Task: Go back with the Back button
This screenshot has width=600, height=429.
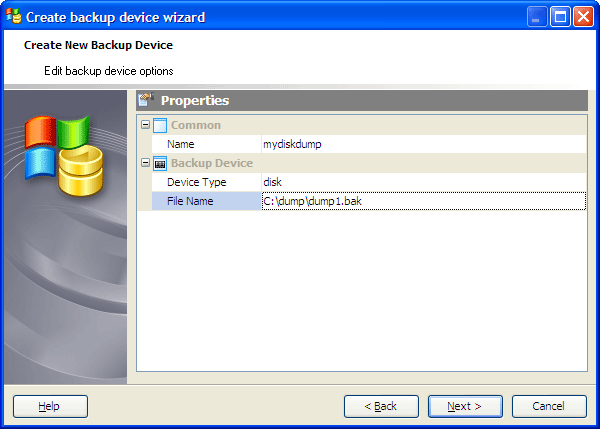Action: (381, 406)
